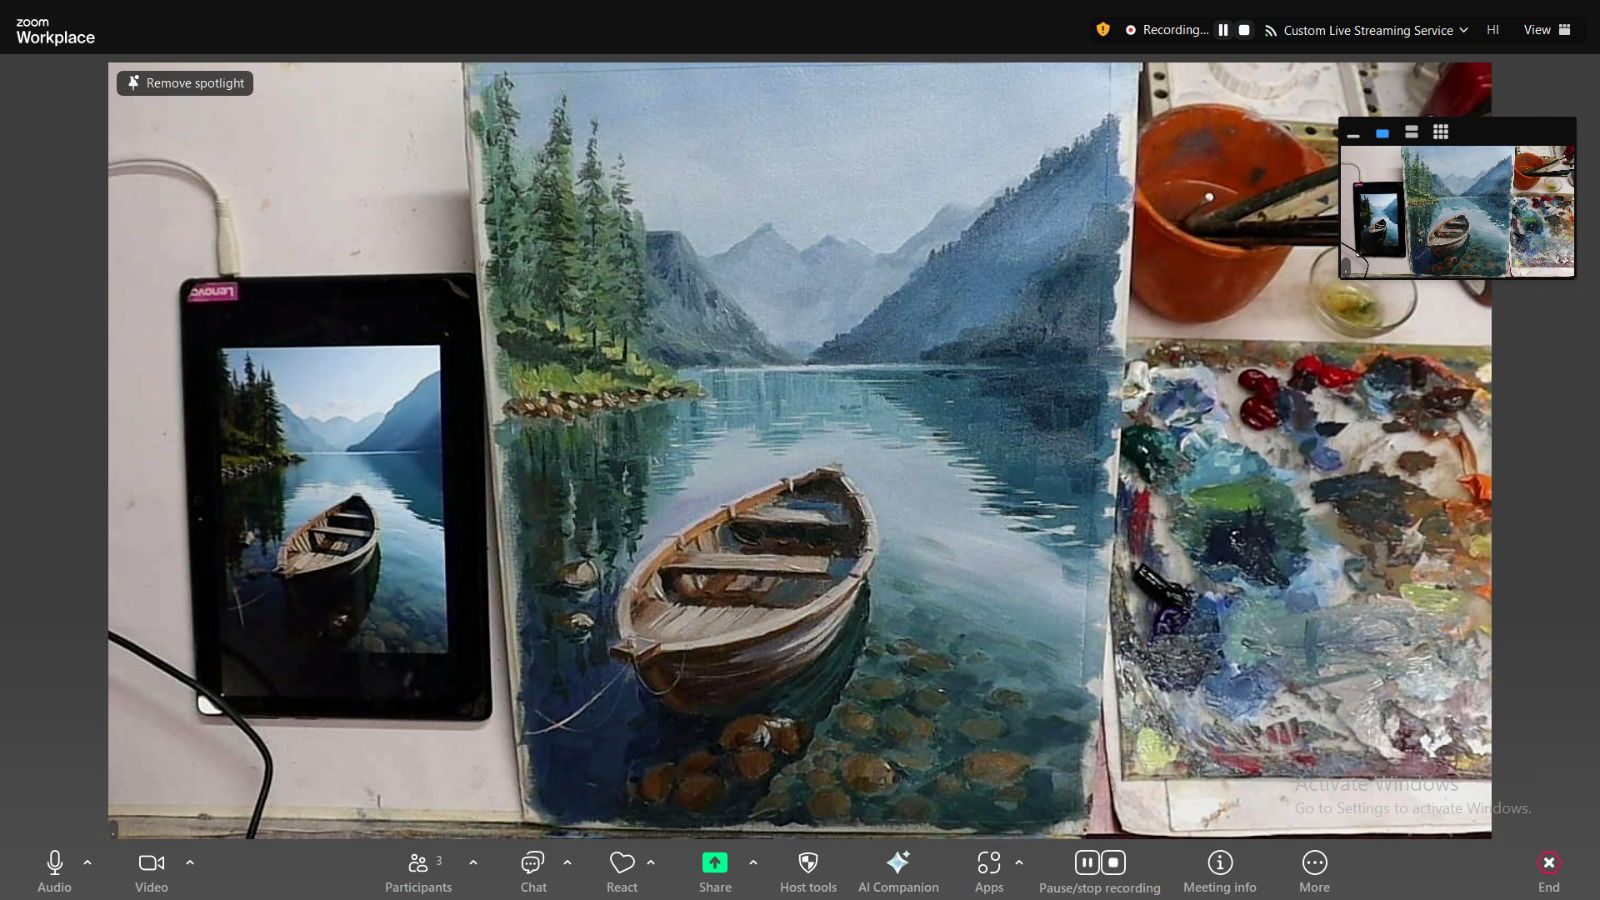Open AI Companion
This screenshot has height=900, width=1600.
(898, 871)
